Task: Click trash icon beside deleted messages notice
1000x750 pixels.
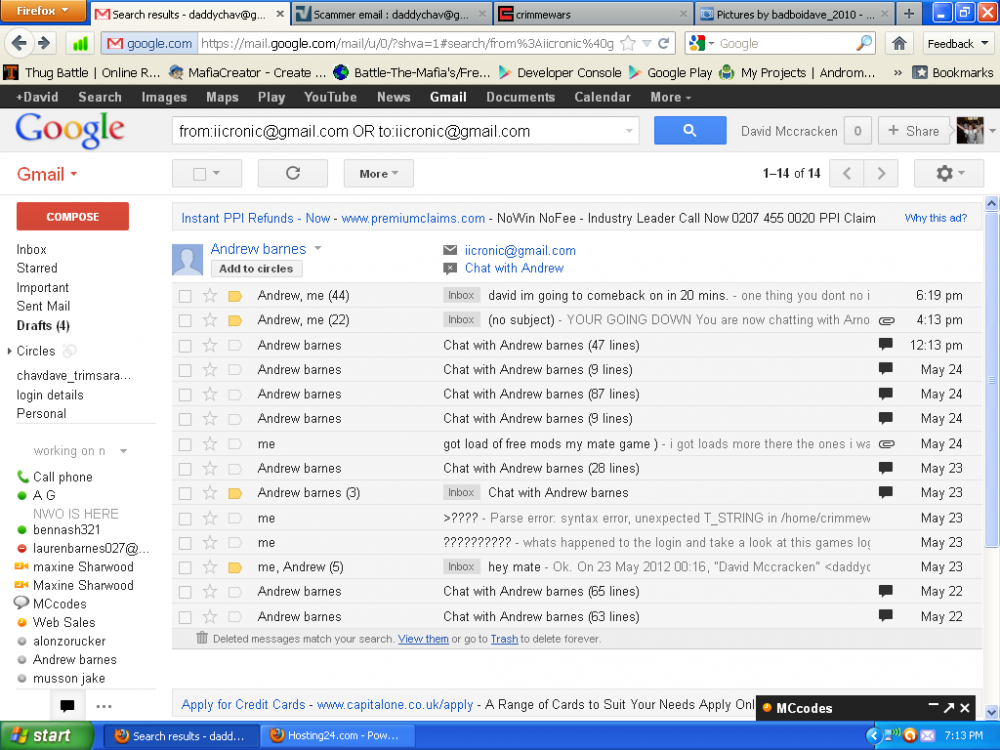Action: [202, 638]
